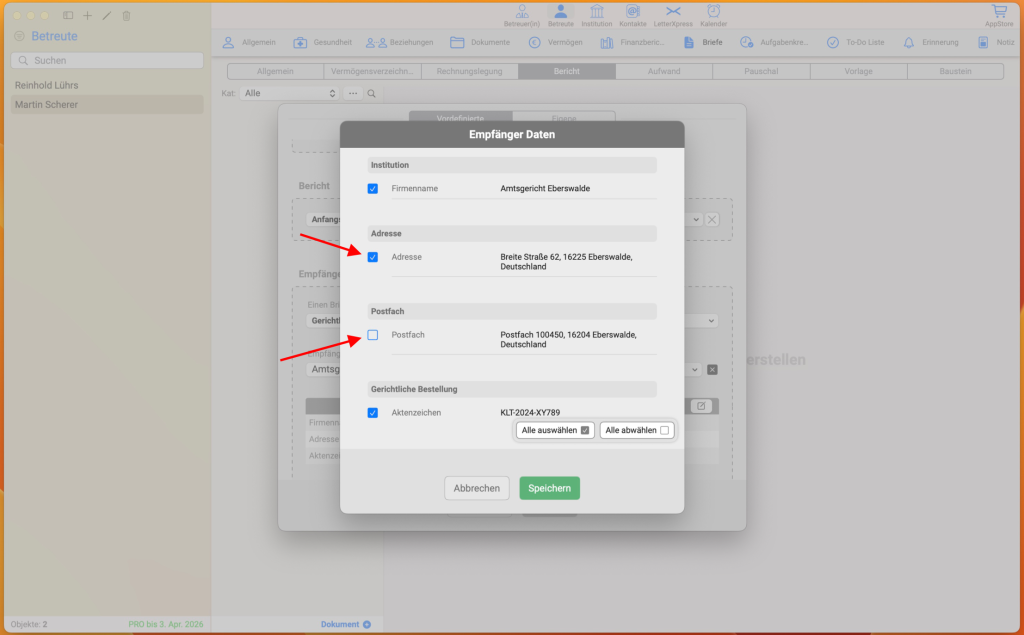Image resolution: width=1024 pixels, height=635 pixels.
Task: Open the LetterXpress icon
Action: [673, 12]
